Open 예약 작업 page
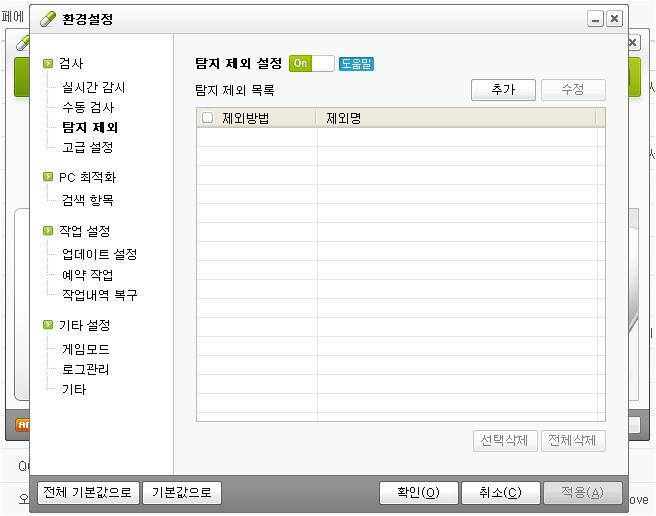This screenshot has height=516, width=656. [87, 275]
